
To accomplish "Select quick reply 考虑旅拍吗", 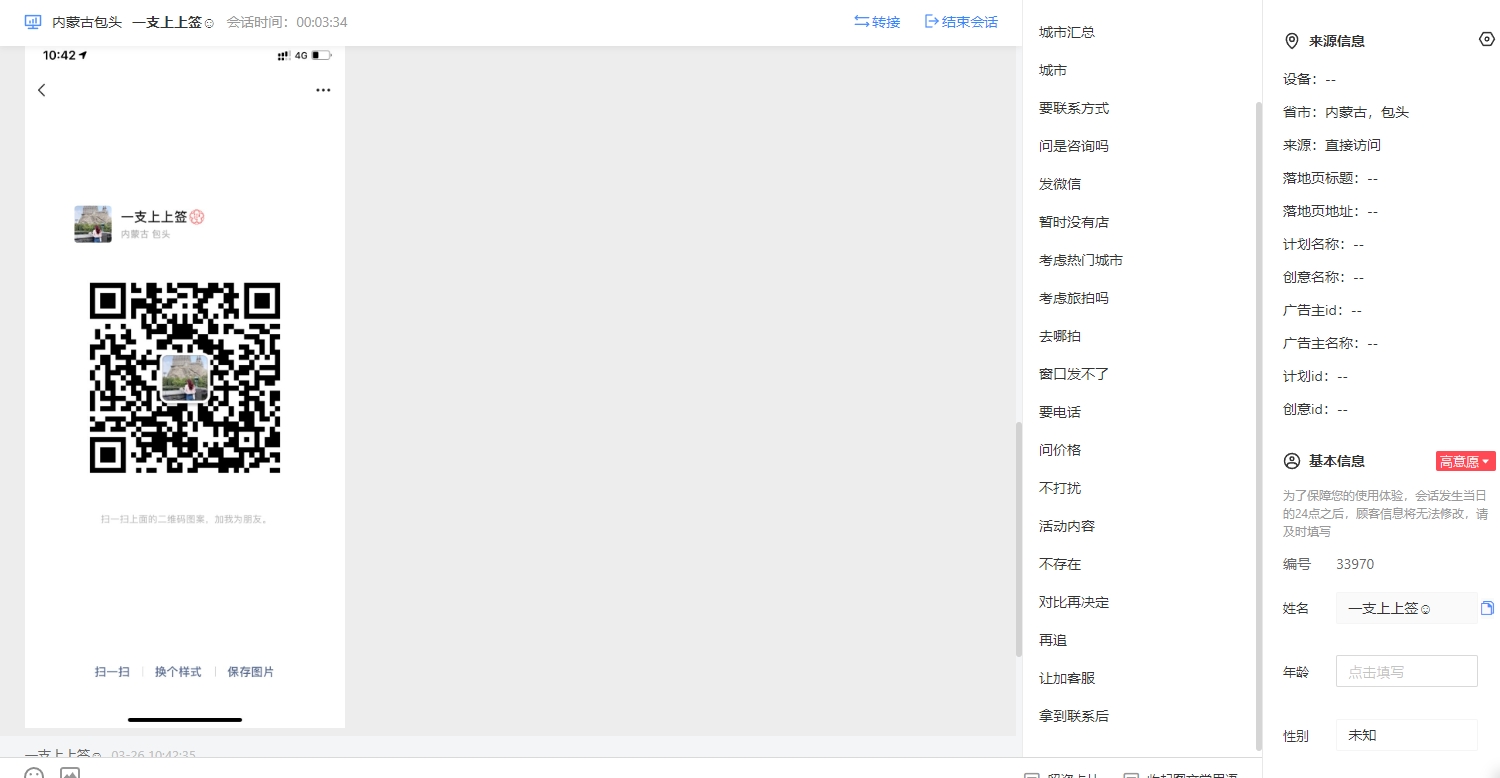I will click(1074, 298).
